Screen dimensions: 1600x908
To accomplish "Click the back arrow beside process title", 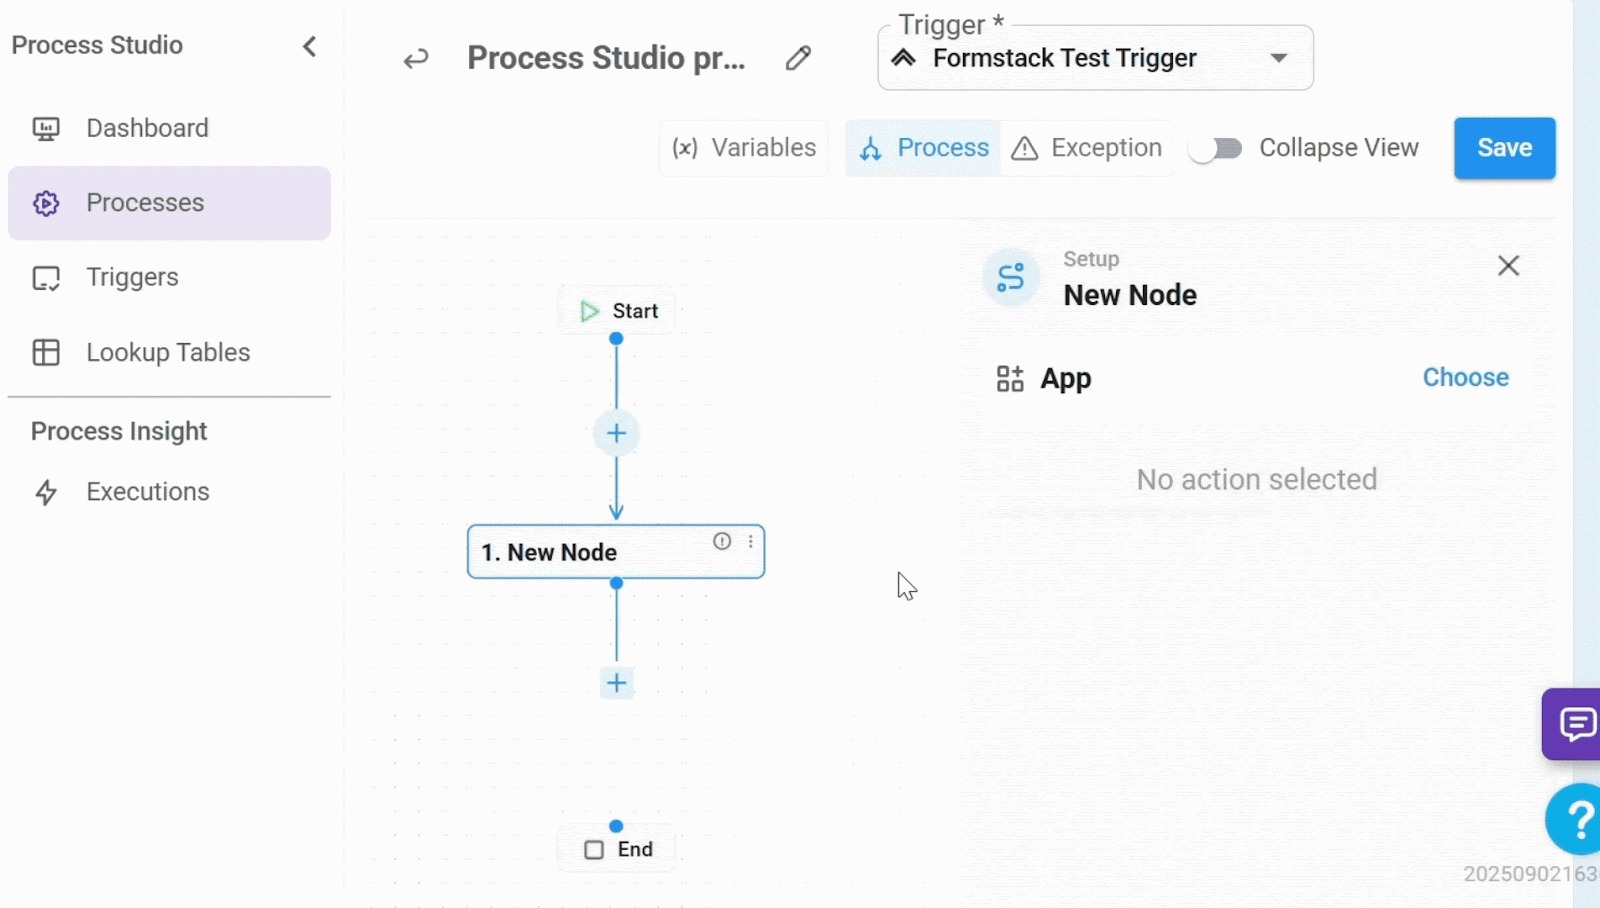I will coord(416,59).
